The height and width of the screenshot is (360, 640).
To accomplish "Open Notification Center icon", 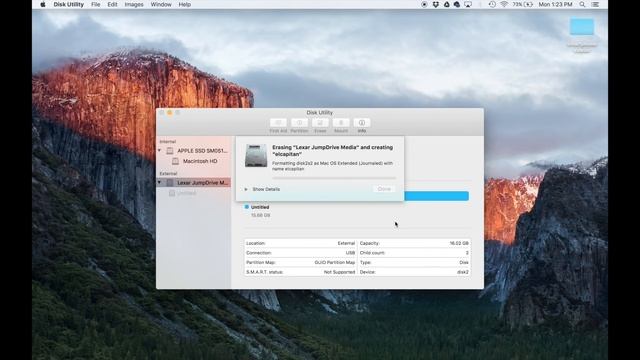I will pos(596,4).
